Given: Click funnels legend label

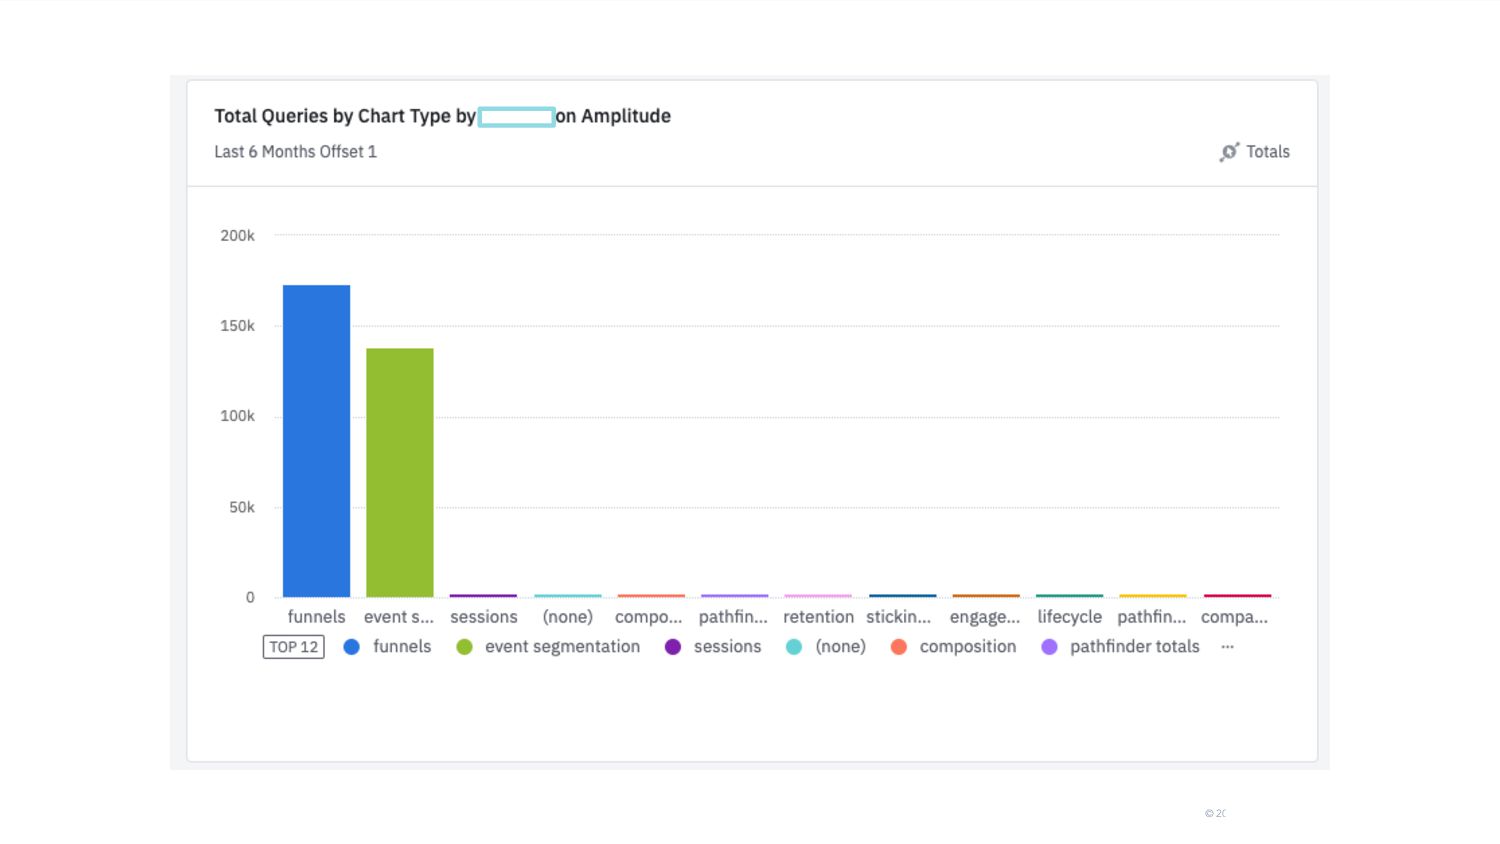Looking at the screenshot, I should tap(402, 647).
